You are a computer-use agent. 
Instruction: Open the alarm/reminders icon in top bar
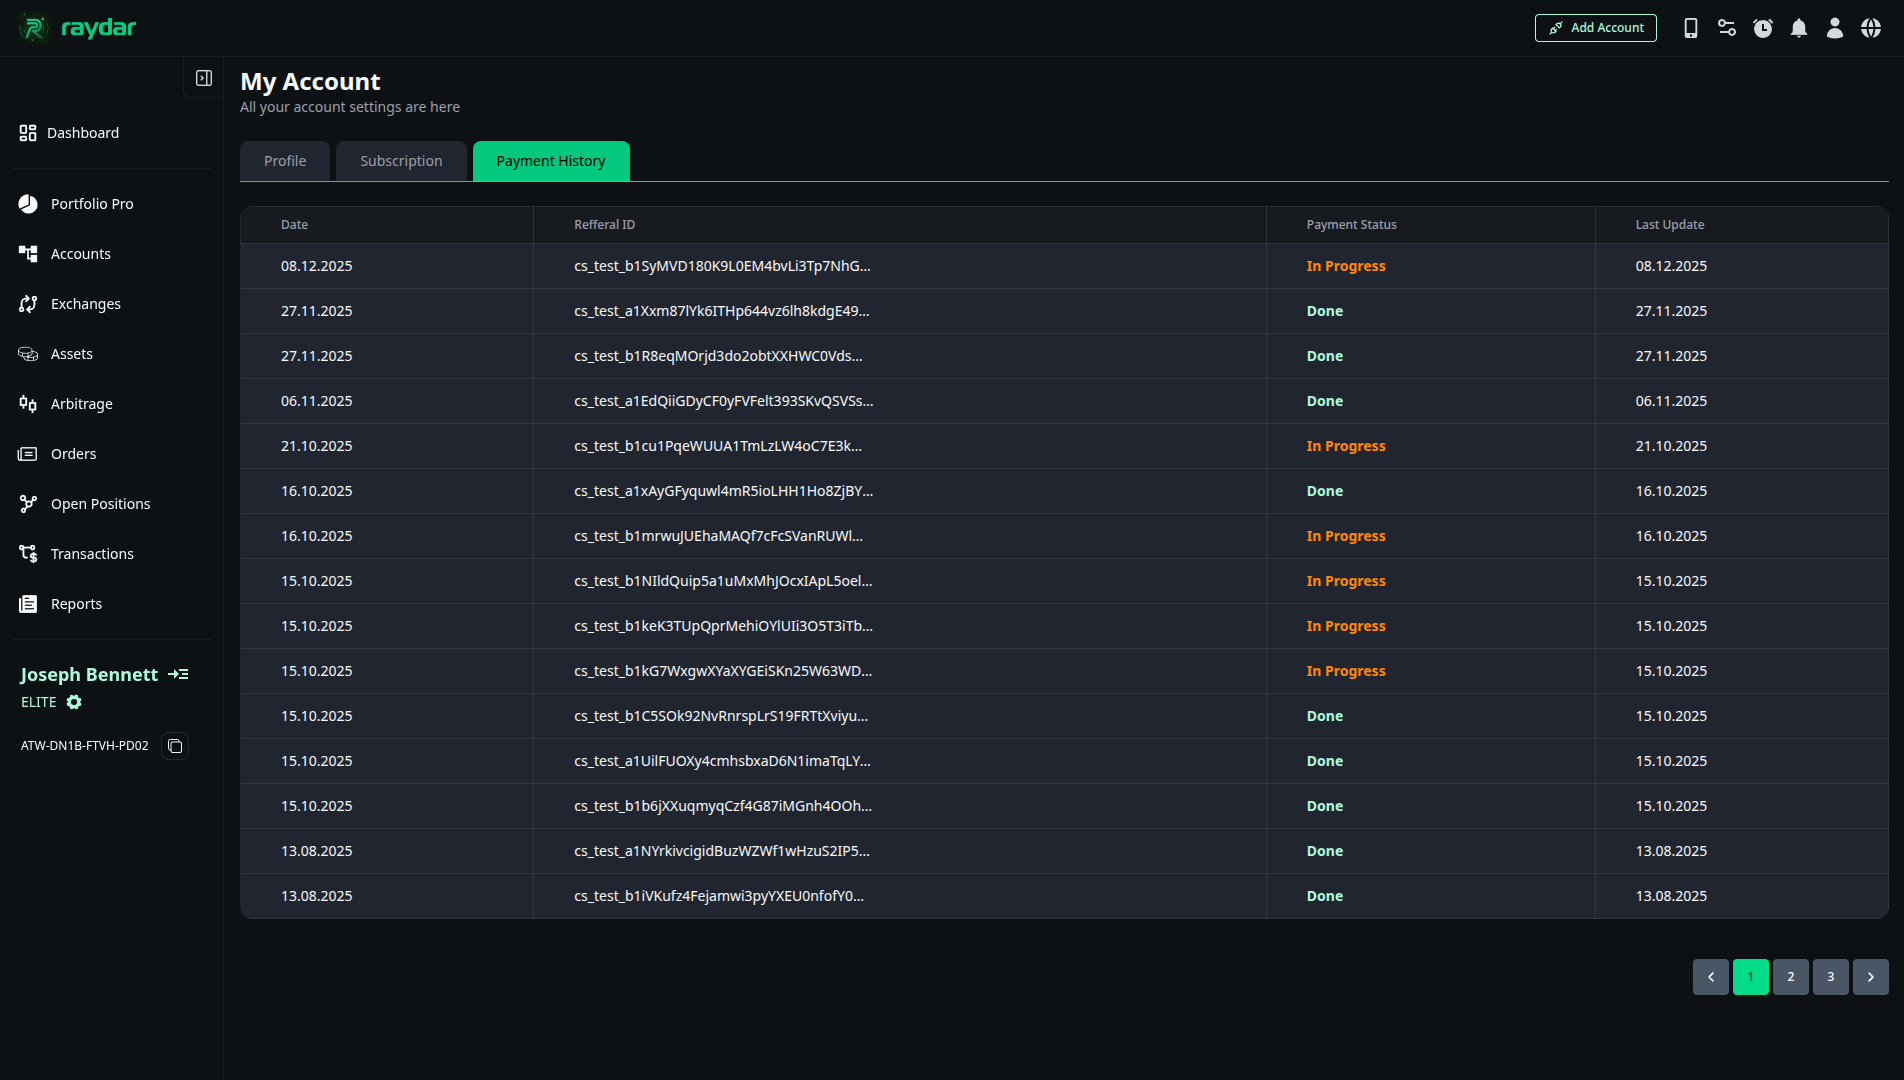click(1763, 27)
